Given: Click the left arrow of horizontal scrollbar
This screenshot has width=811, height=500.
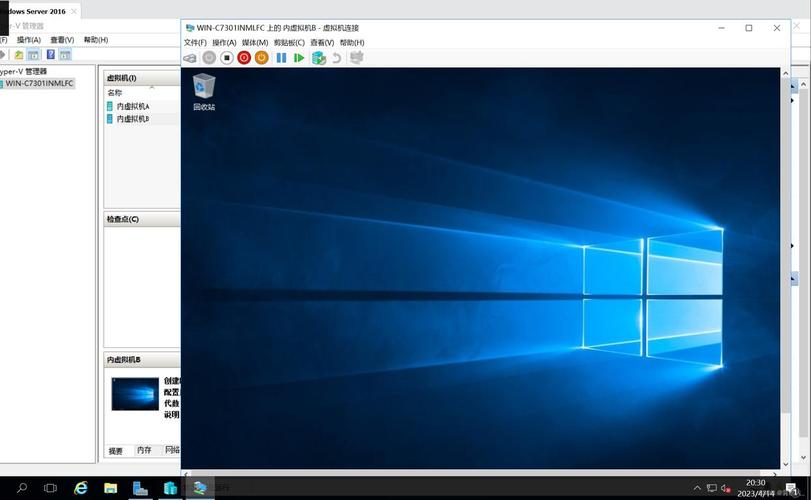Looking at the screenshot, I should tap(185, 473).
